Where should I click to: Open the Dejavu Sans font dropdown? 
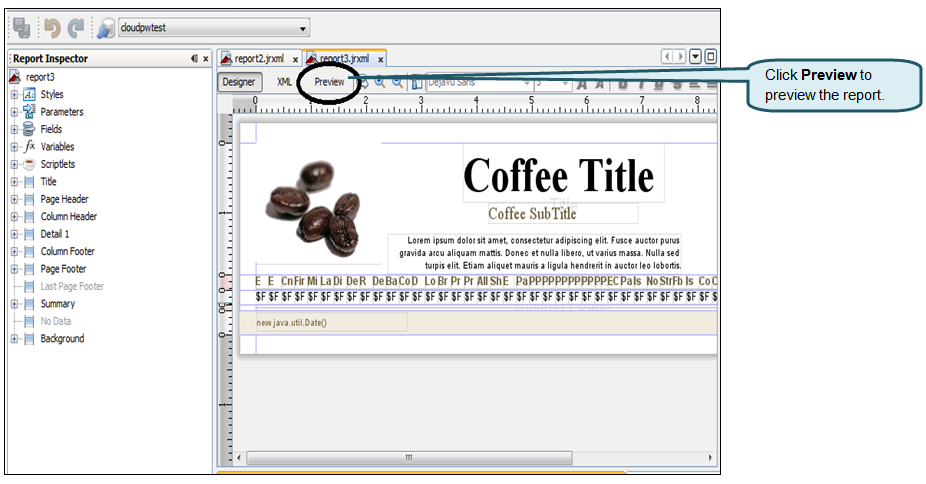point(525,83)
